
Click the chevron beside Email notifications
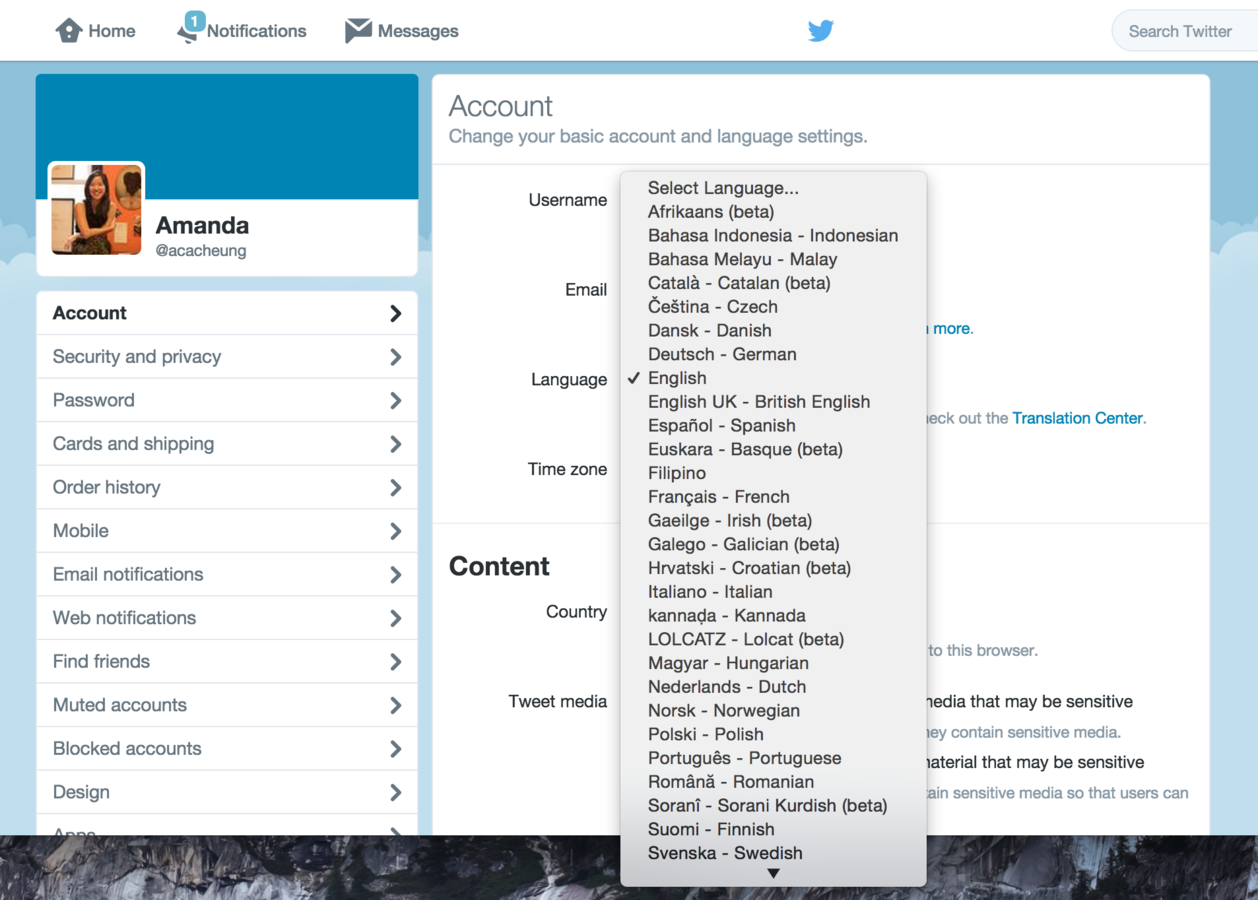396,575
